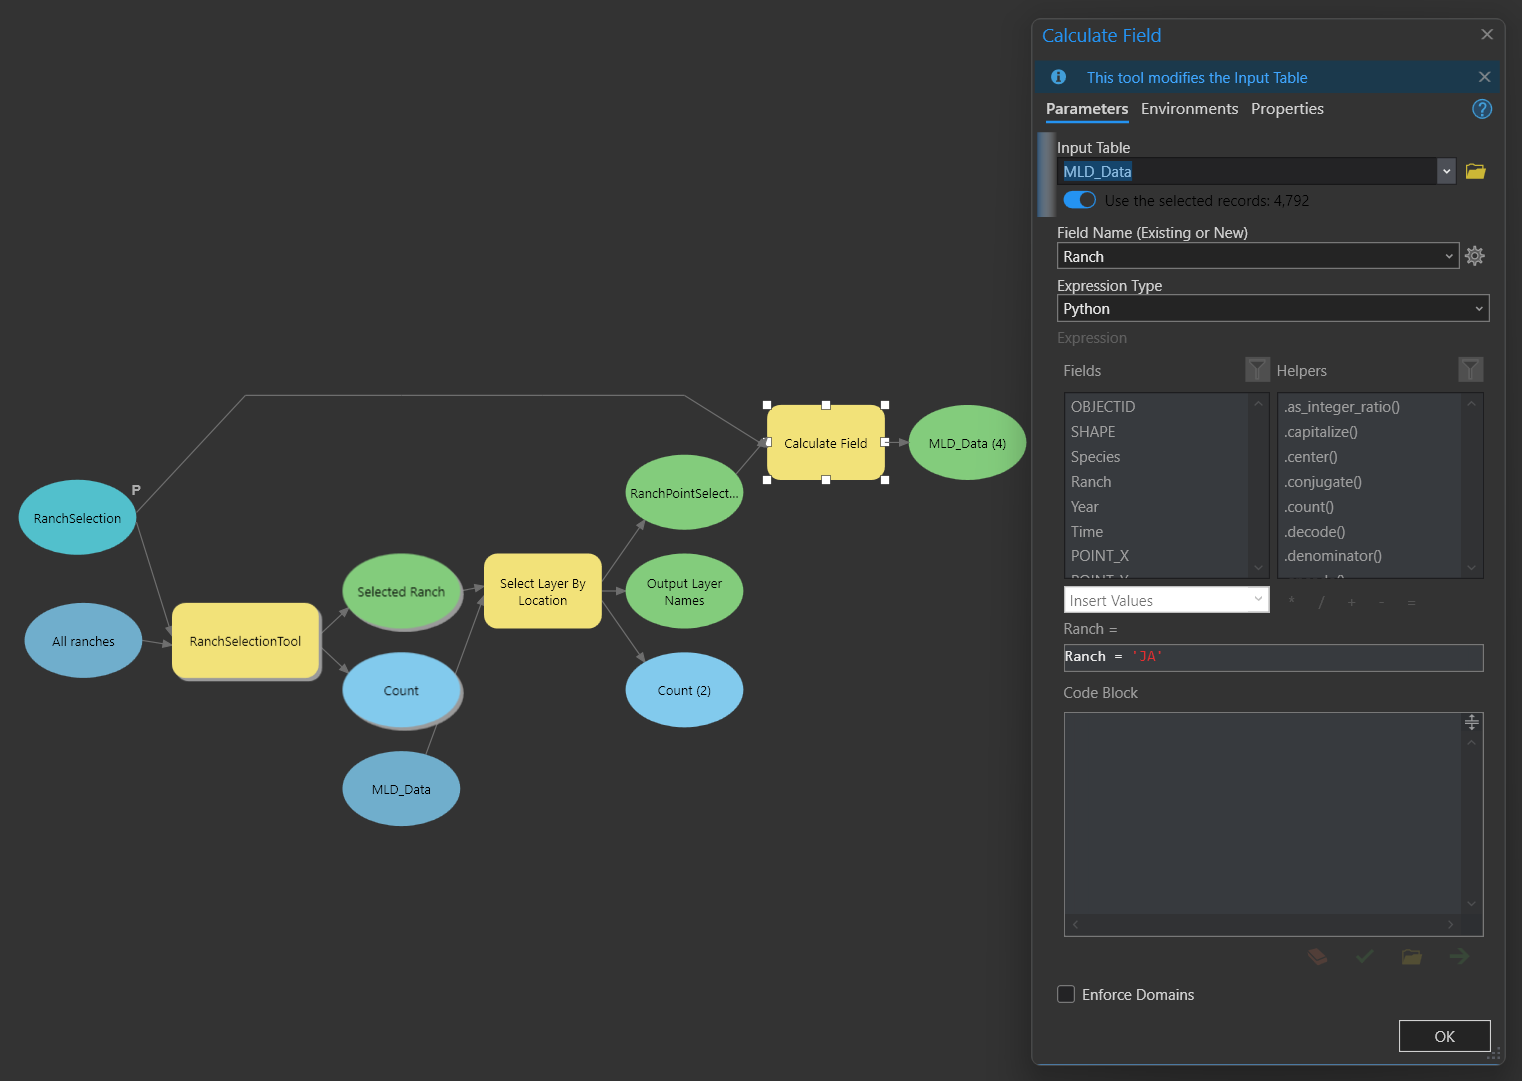Select the RanchSelectionTool node in the model

pyautogui.click(x=245, y=641)
